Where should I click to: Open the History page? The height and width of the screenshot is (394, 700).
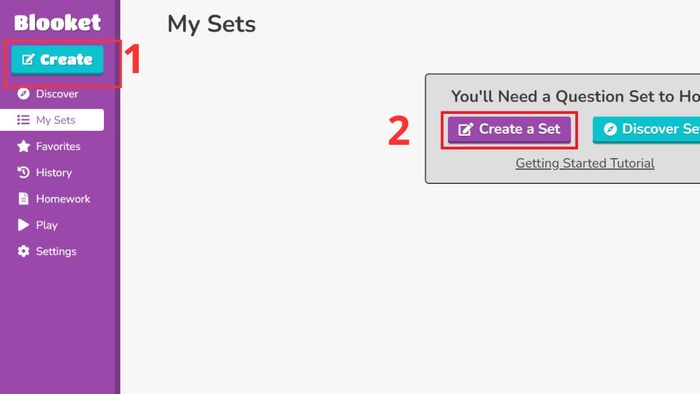click(x=52, y=172)
